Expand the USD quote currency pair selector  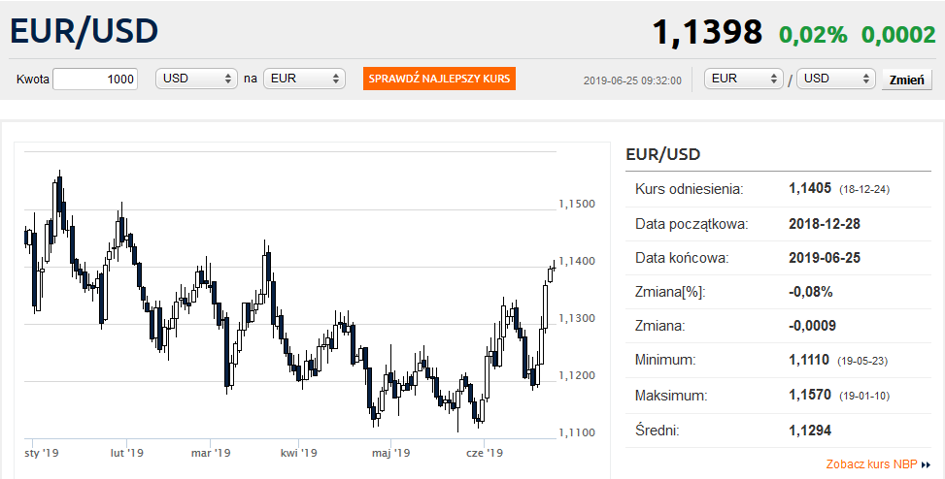click(x=836, y=78)
